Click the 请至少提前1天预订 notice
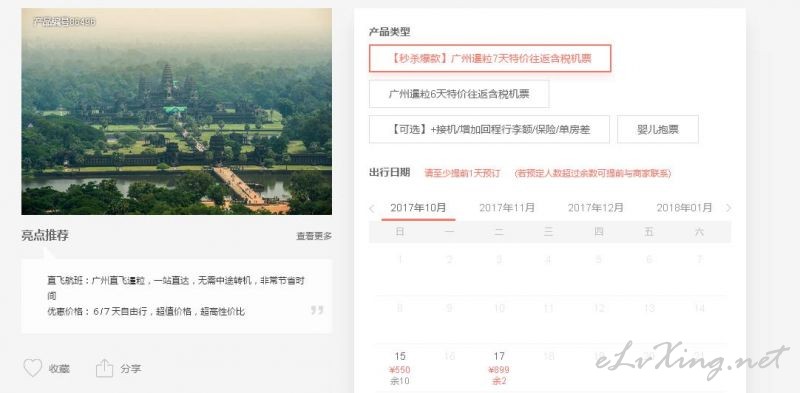This screenshot has height=393, width=800. coord(464,173)
